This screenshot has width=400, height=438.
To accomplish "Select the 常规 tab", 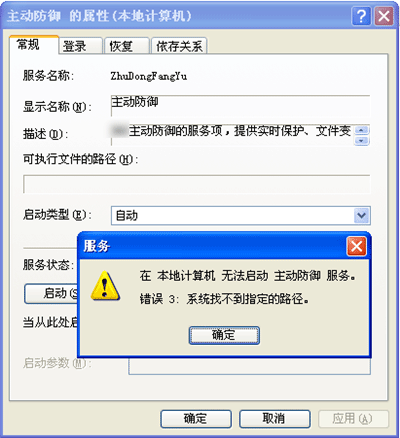I will tap(34, 45).
